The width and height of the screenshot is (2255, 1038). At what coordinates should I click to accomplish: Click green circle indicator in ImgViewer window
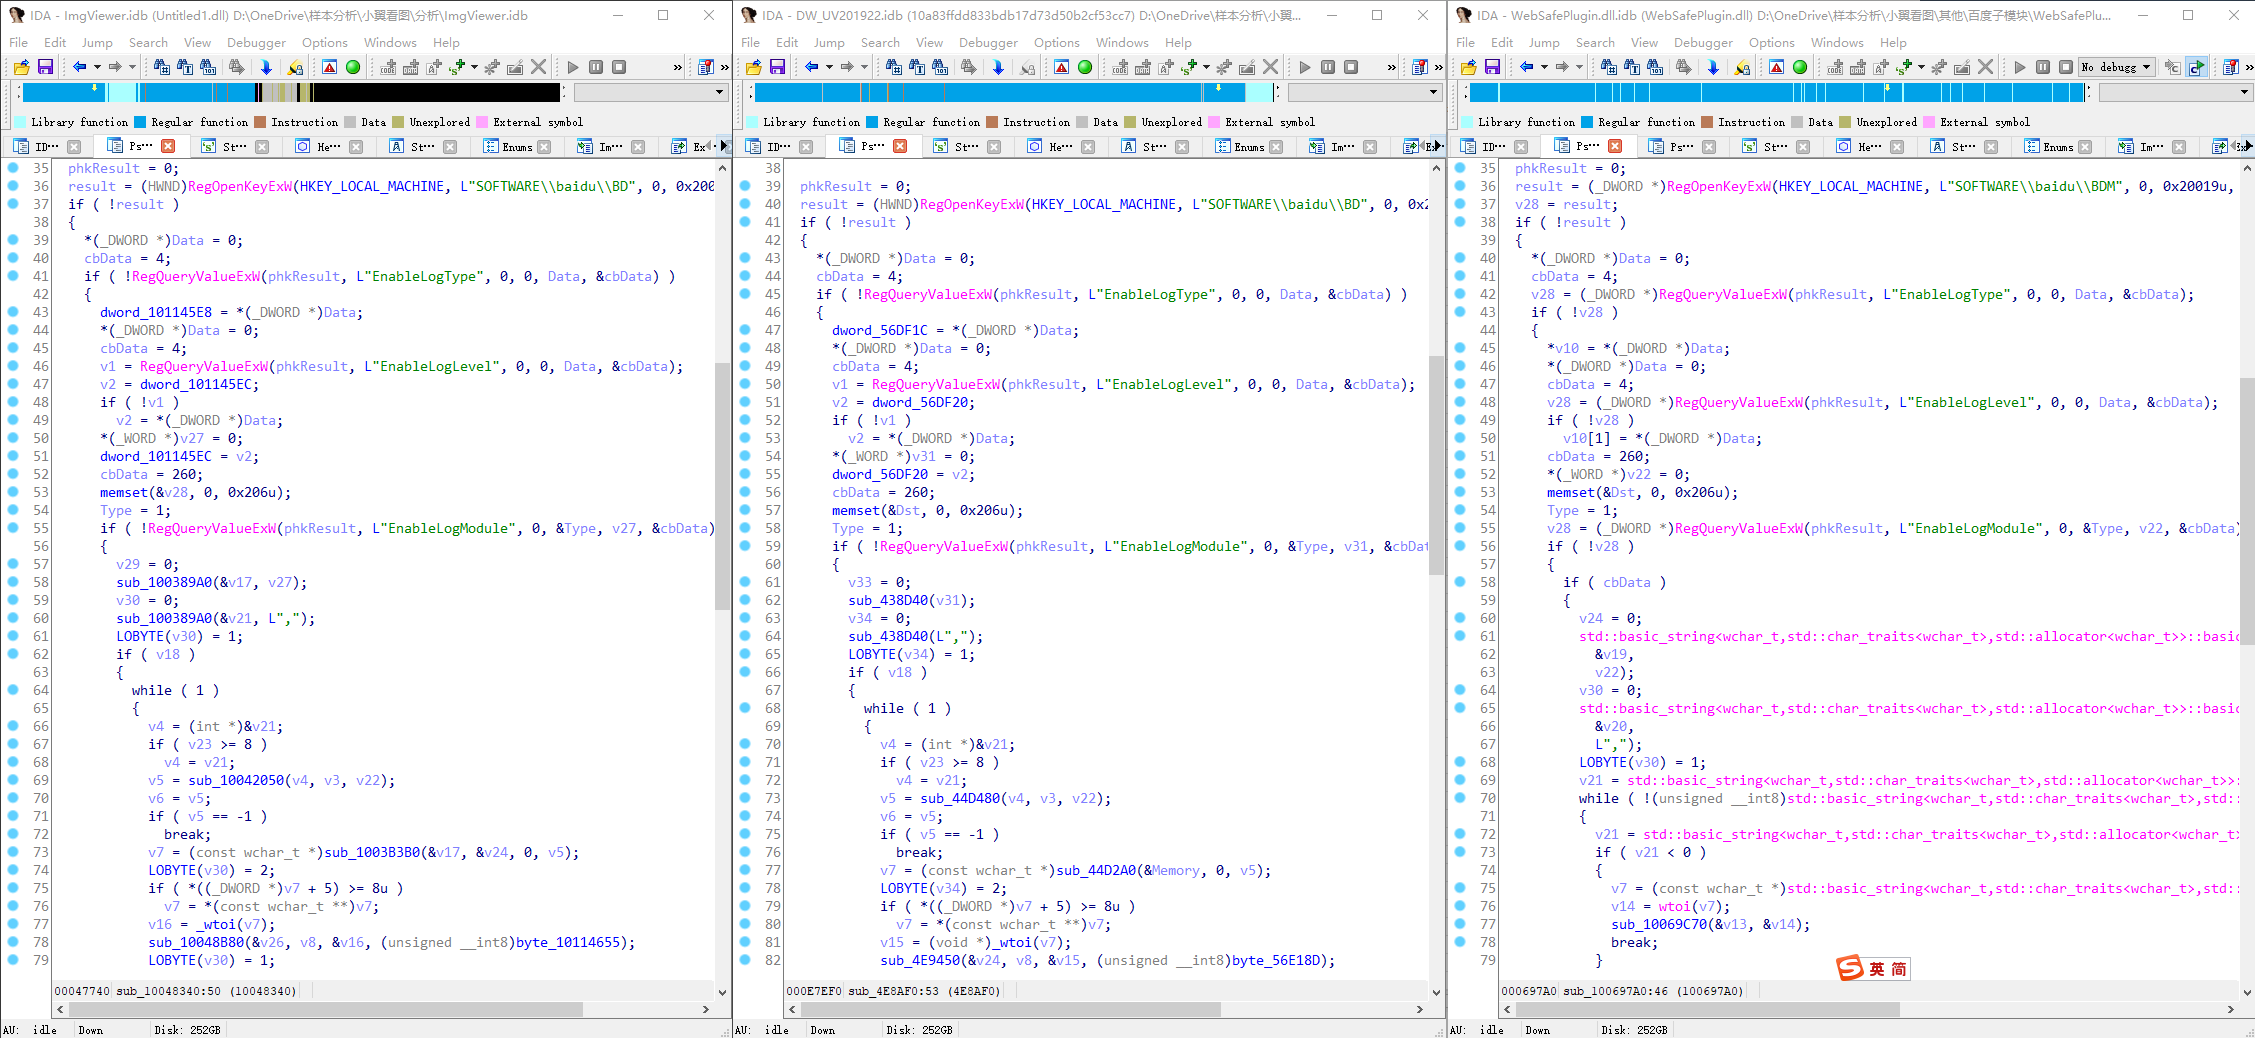[353, 67]
